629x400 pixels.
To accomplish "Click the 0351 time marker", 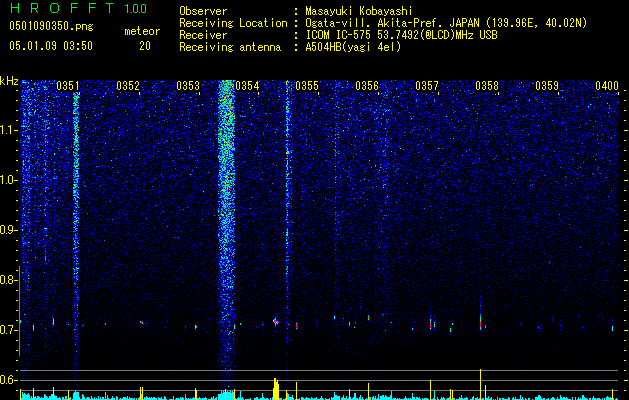I will tap(67, 86).
